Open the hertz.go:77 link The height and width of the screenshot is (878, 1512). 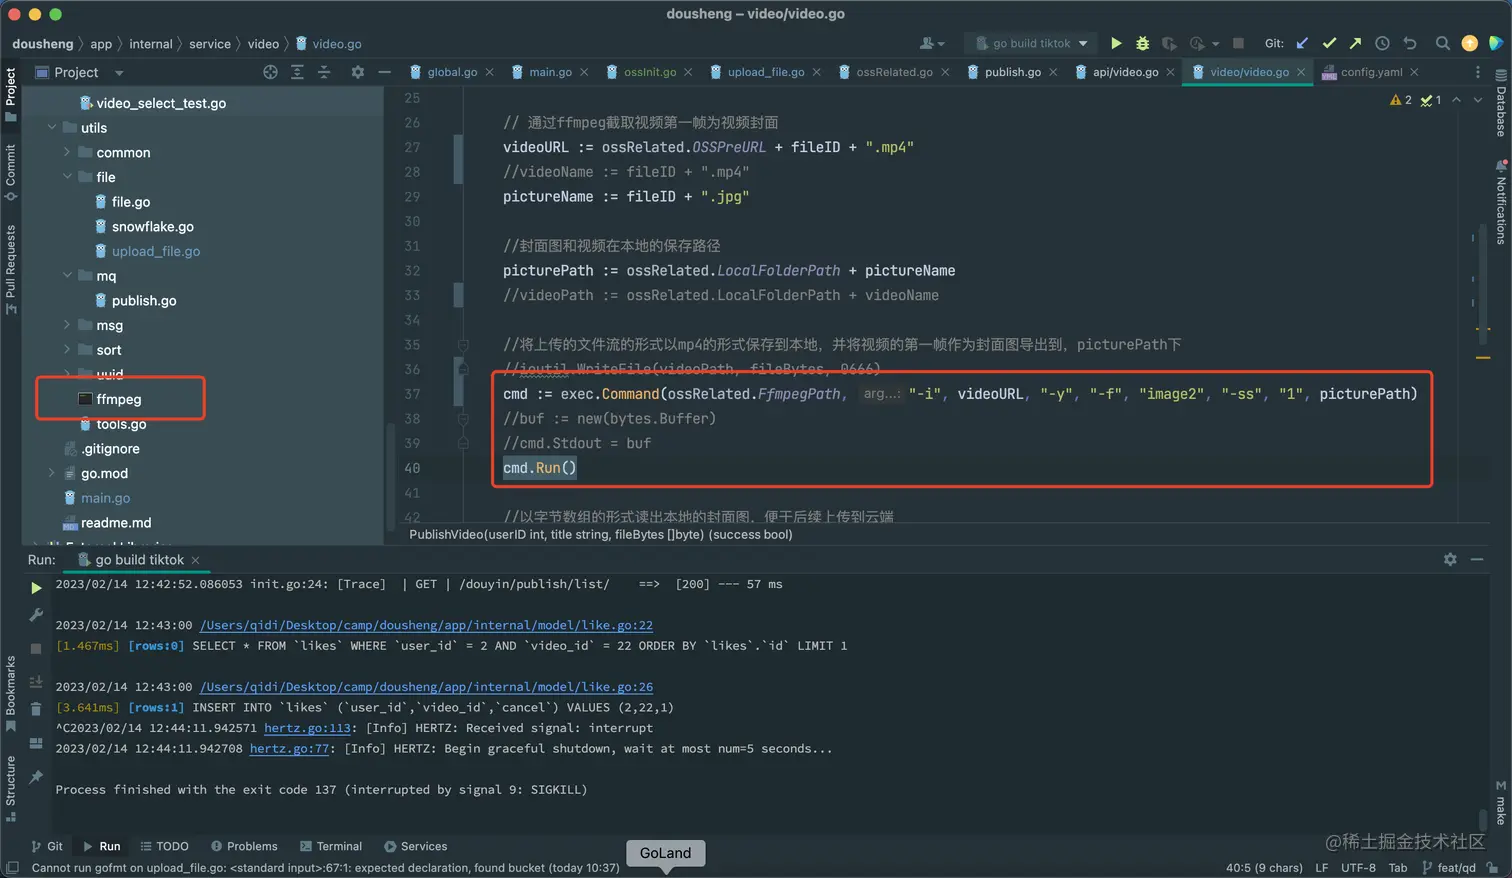289,748
